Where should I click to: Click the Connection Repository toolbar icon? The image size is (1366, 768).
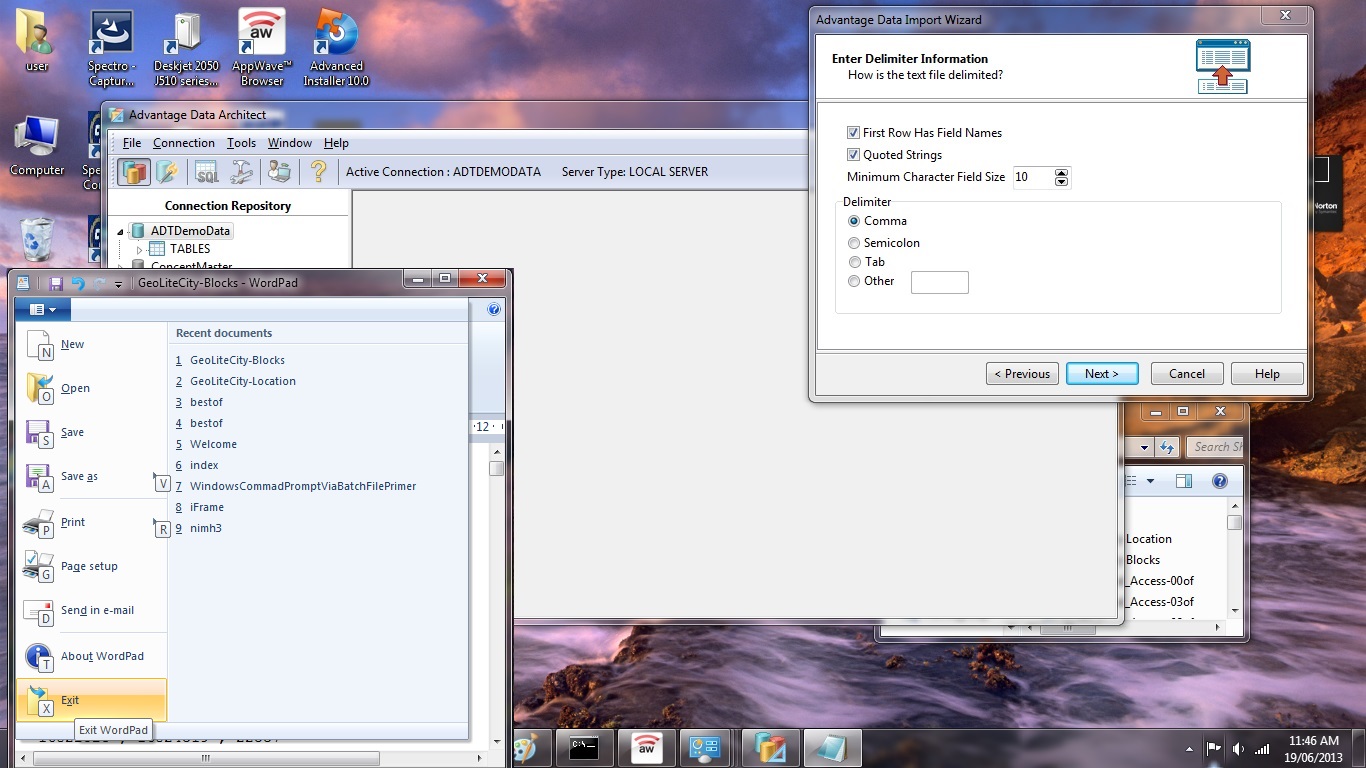134,172
